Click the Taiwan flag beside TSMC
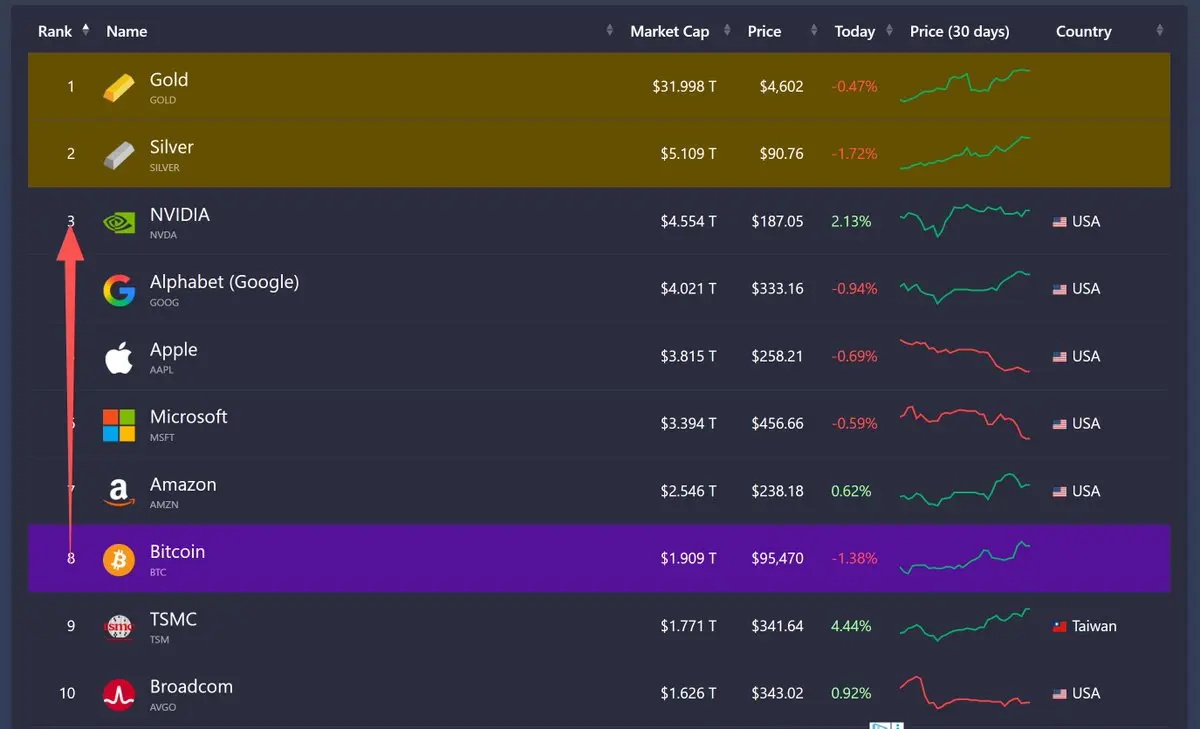Viewport: 1200px width, 729px height. pyautogui.click(x=1059, y=627)
